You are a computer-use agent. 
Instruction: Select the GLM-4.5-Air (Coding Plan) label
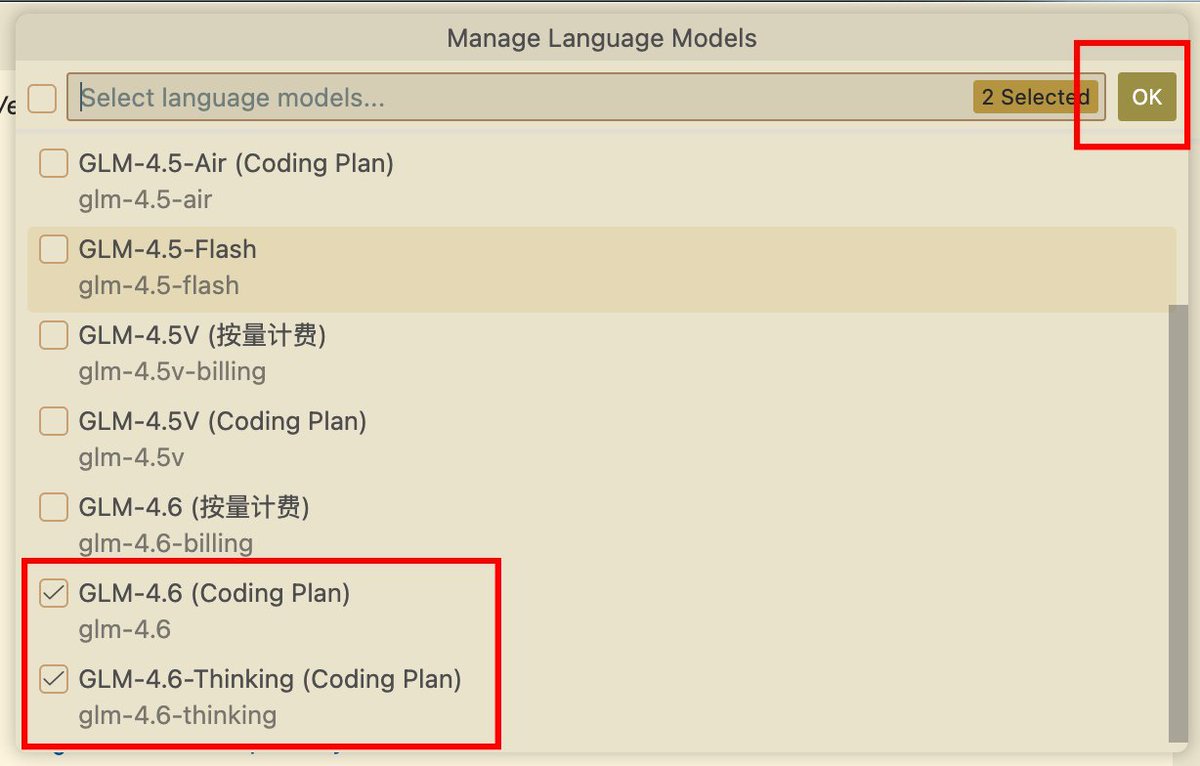[236, 163]
